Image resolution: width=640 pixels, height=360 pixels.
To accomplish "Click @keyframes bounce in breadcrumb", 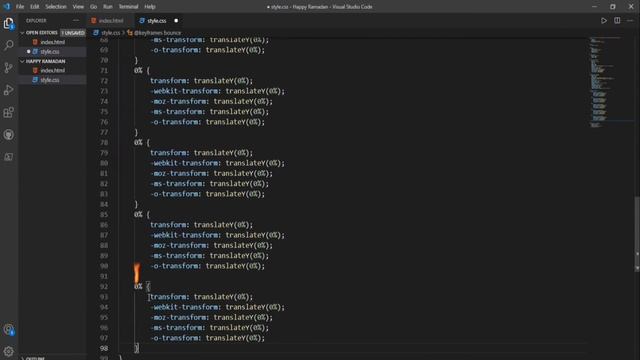I will (x=157, y=33).
